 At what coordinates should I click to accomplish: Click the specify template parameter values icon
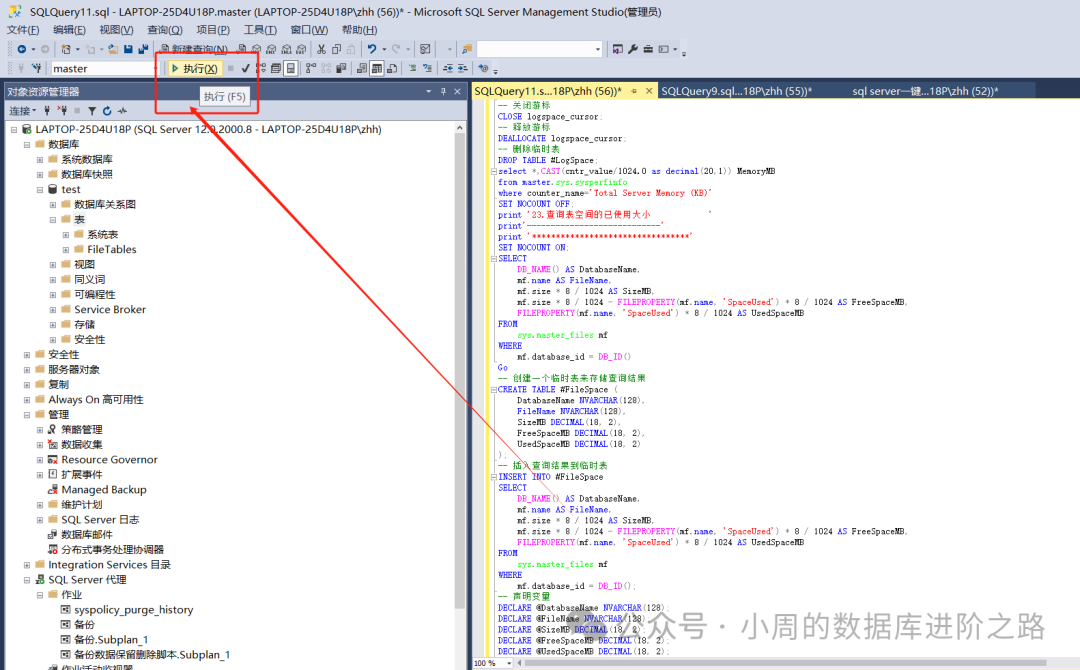pyautogui.click(x=484, y=68)
